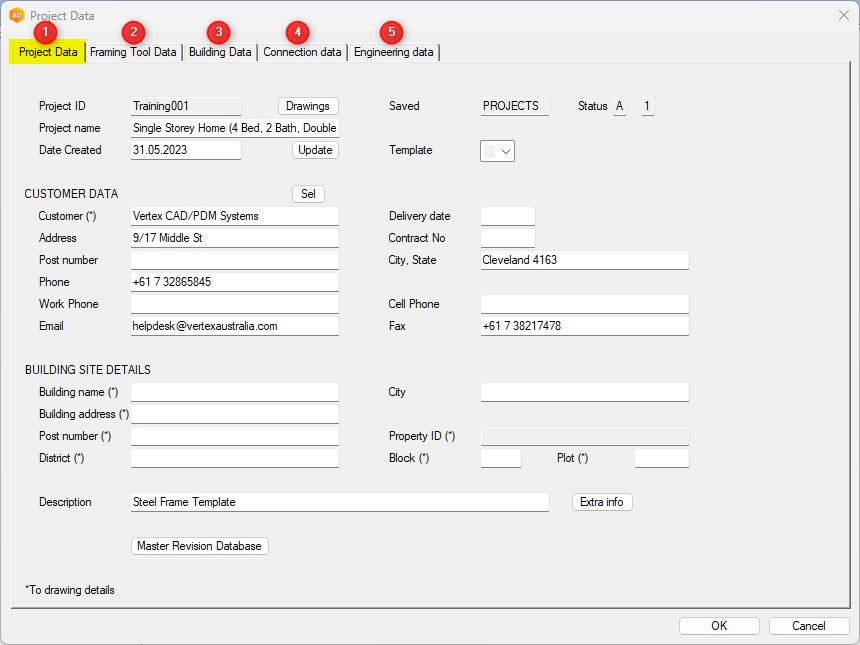Close the Project Data dialog window
Viewport: 860px width, 645px height.
(x=843, y=15)
